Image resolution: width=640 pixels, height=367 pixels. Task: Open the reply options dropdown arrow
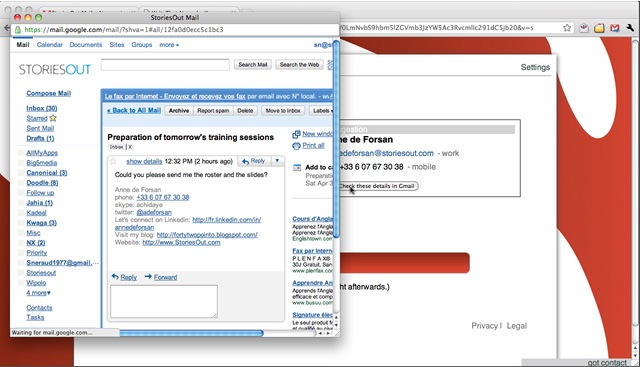[x=277, y=161]
